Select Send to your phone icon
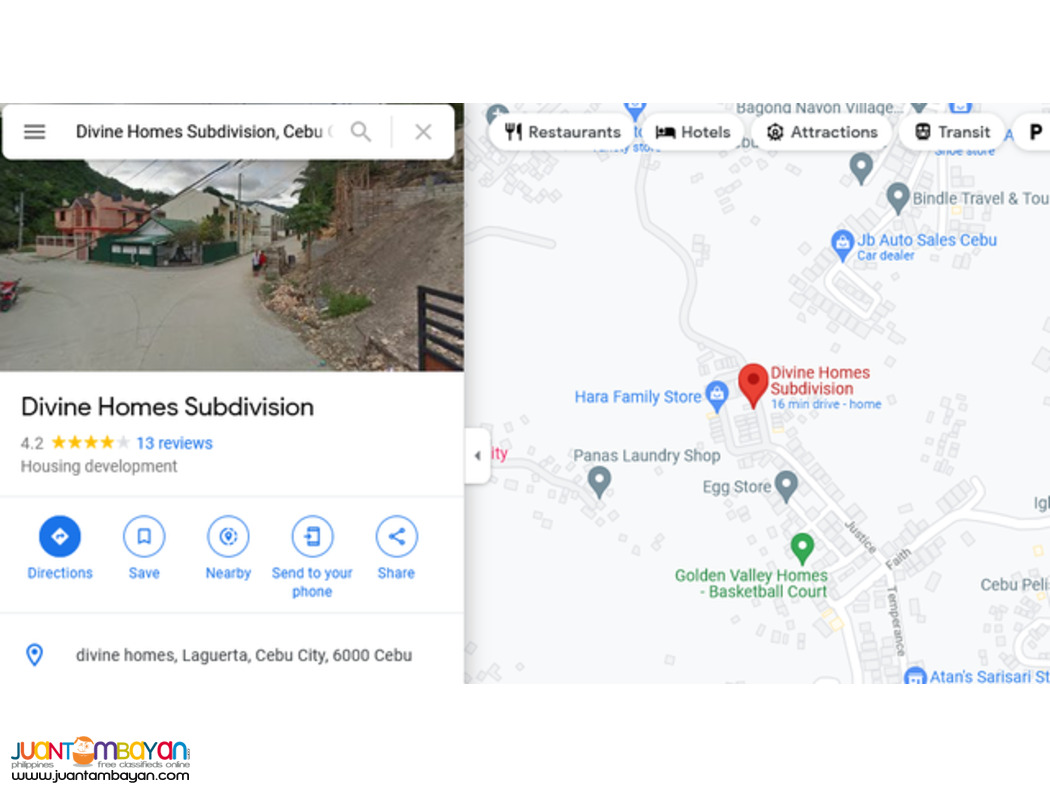This screenshot has height=788, width=1050. [x=312, y=536]
